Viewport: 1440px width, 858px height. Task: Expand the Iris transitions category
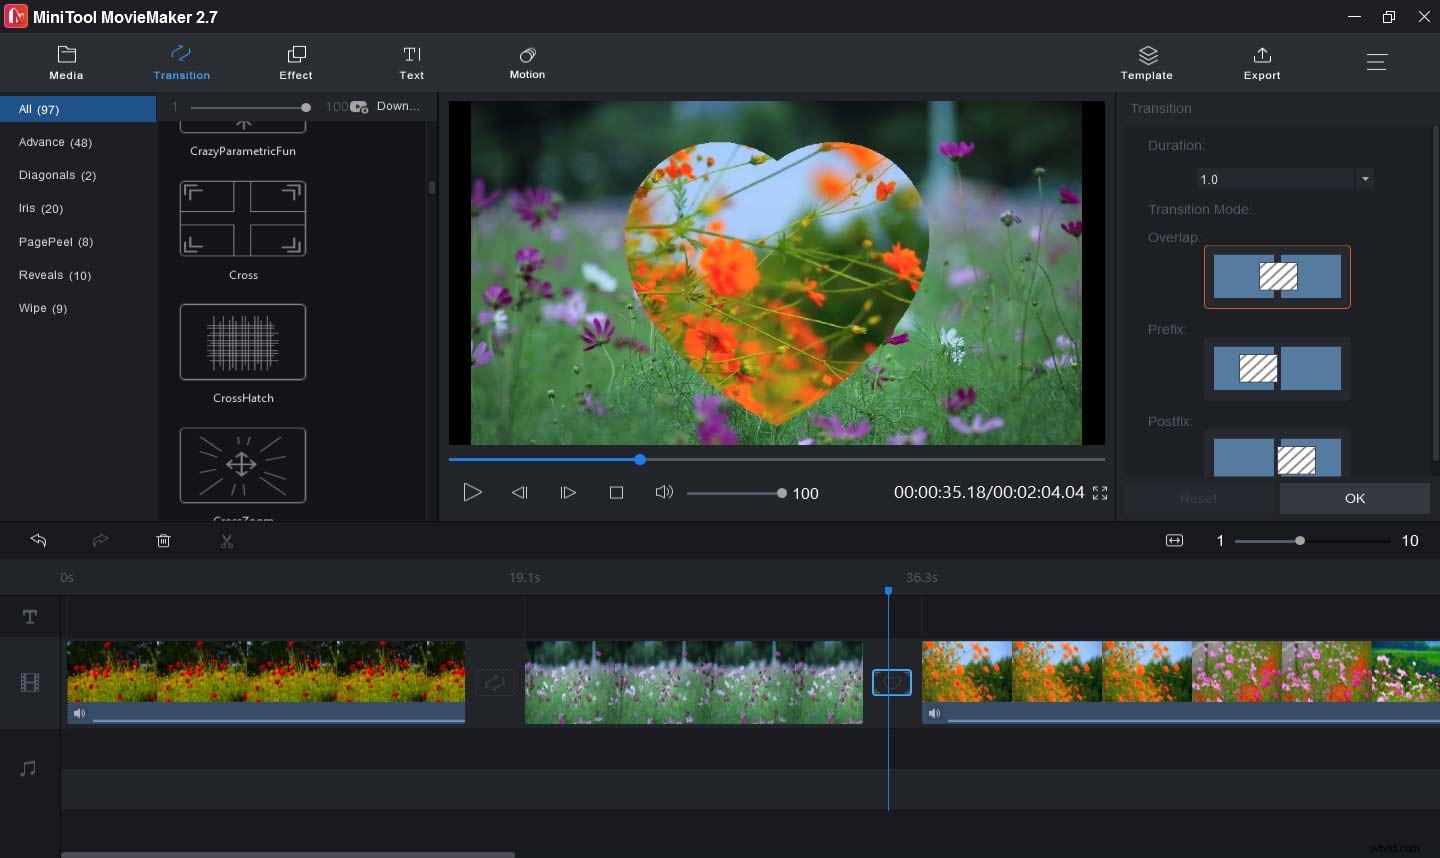point(40,208)
